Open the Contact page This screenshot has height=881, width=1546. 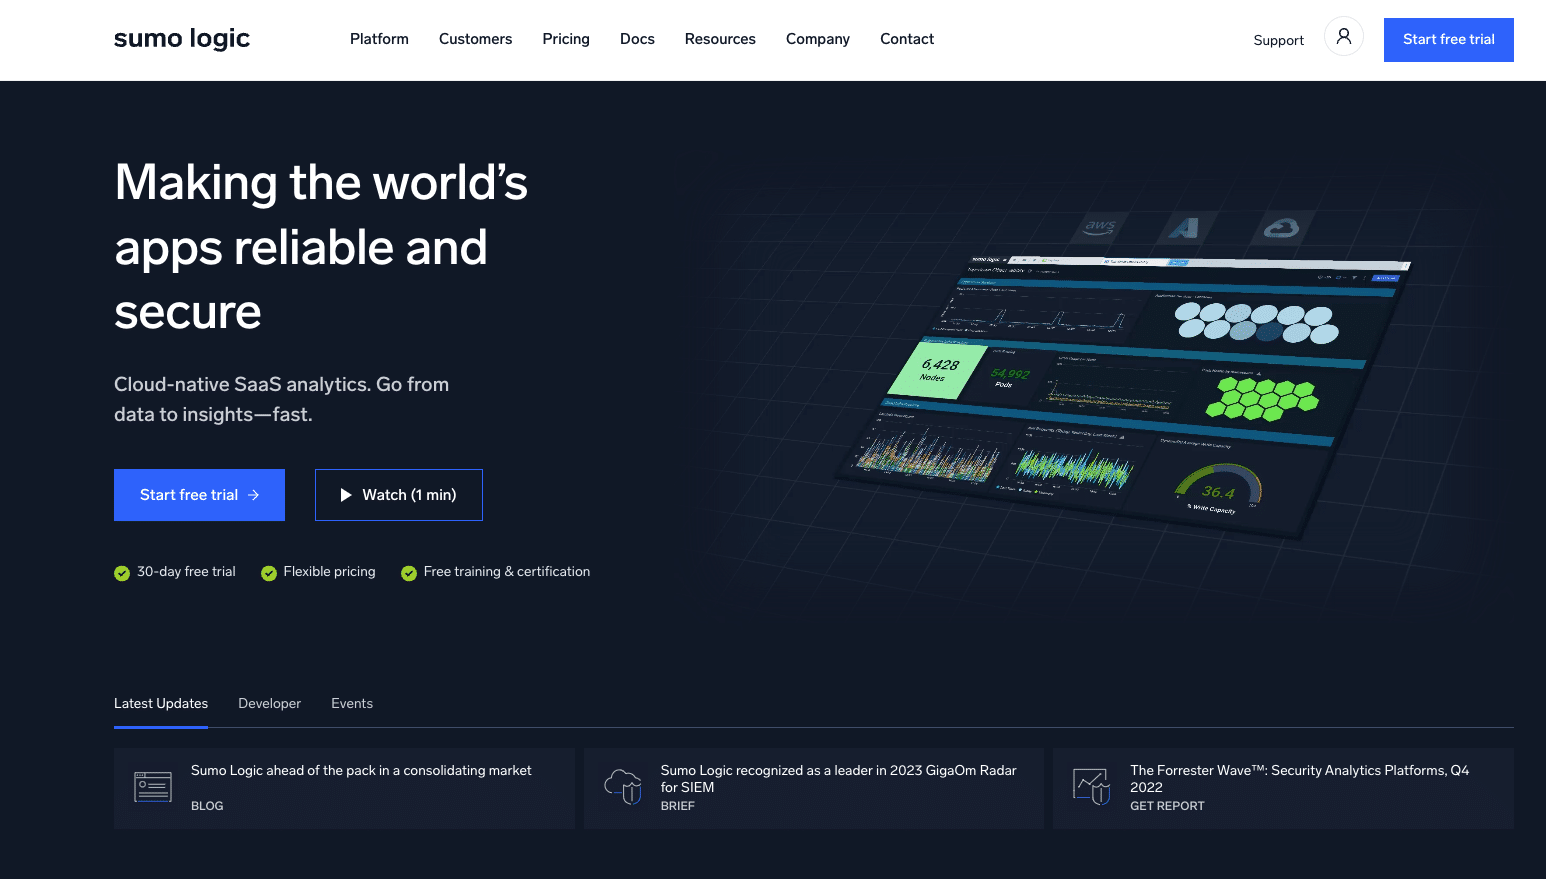(x=907, y=39)
